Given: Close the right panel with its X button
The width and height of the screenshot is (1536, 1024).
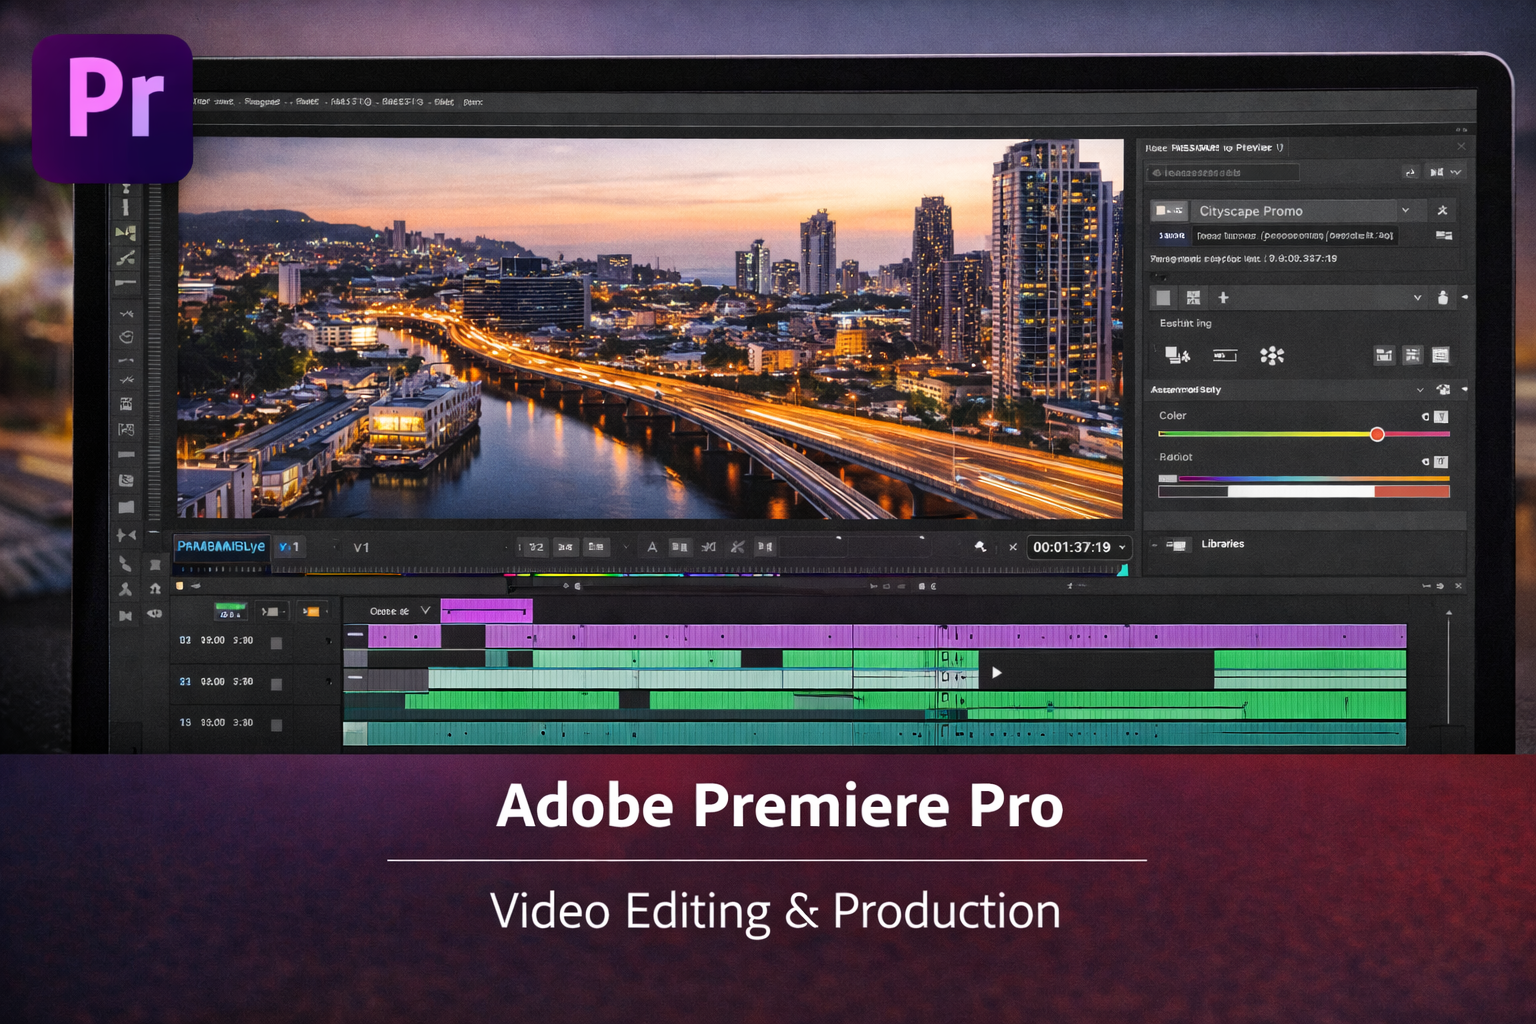Looking at the screenshot, I should pyautogui.click(x=1461, y=147).
